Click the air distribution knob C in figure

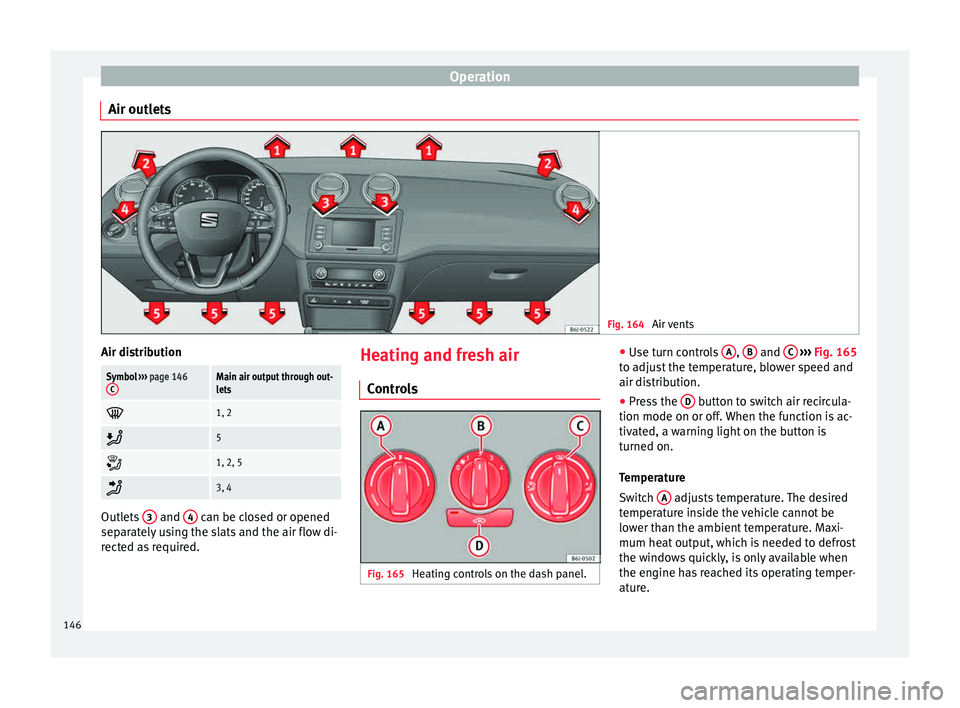pos(559,487)
